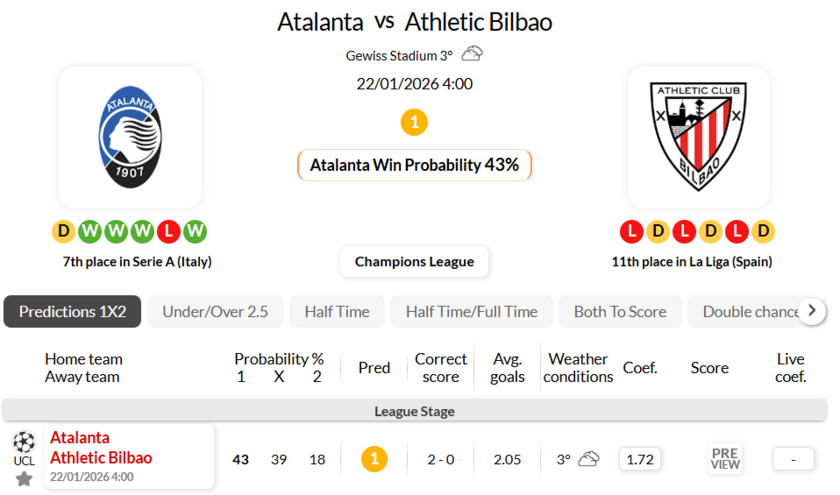The height and width of the screenshot is (495, 840).
Task: Click the UCL competition ball icon
Action: tap(24, 441)
